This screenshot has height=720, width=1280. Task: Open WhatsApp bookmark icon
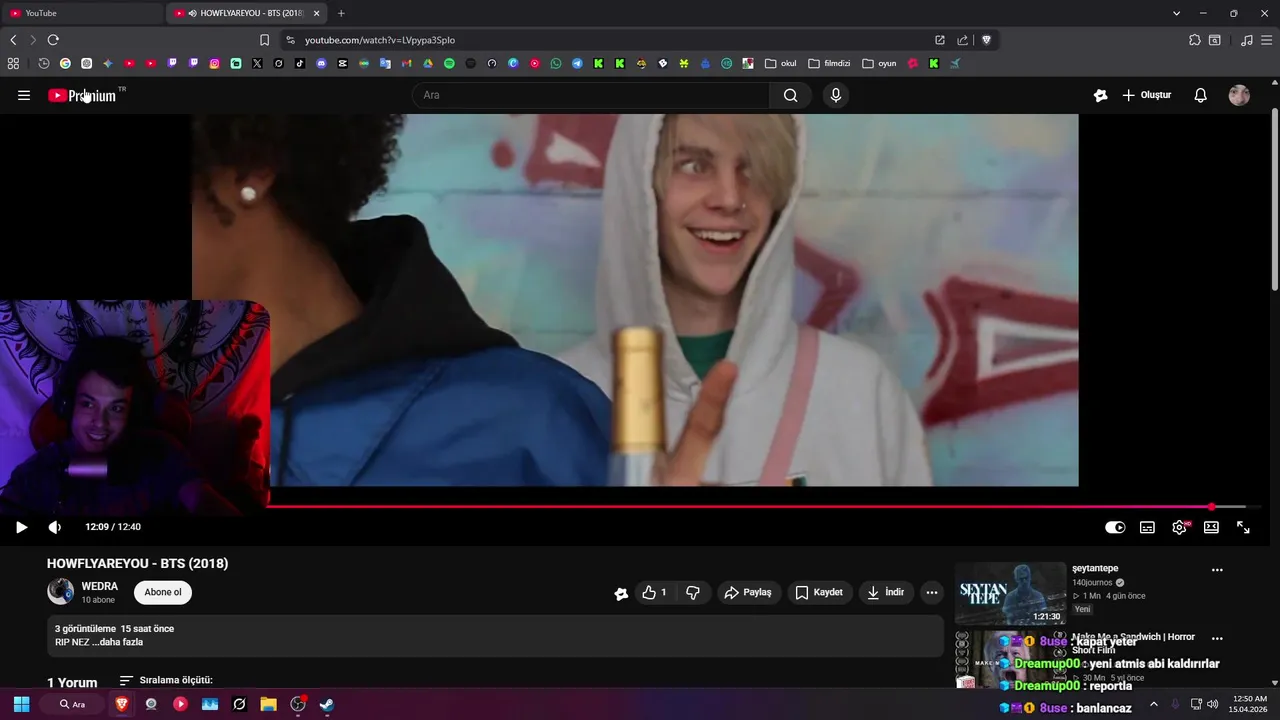click(556, 63)
